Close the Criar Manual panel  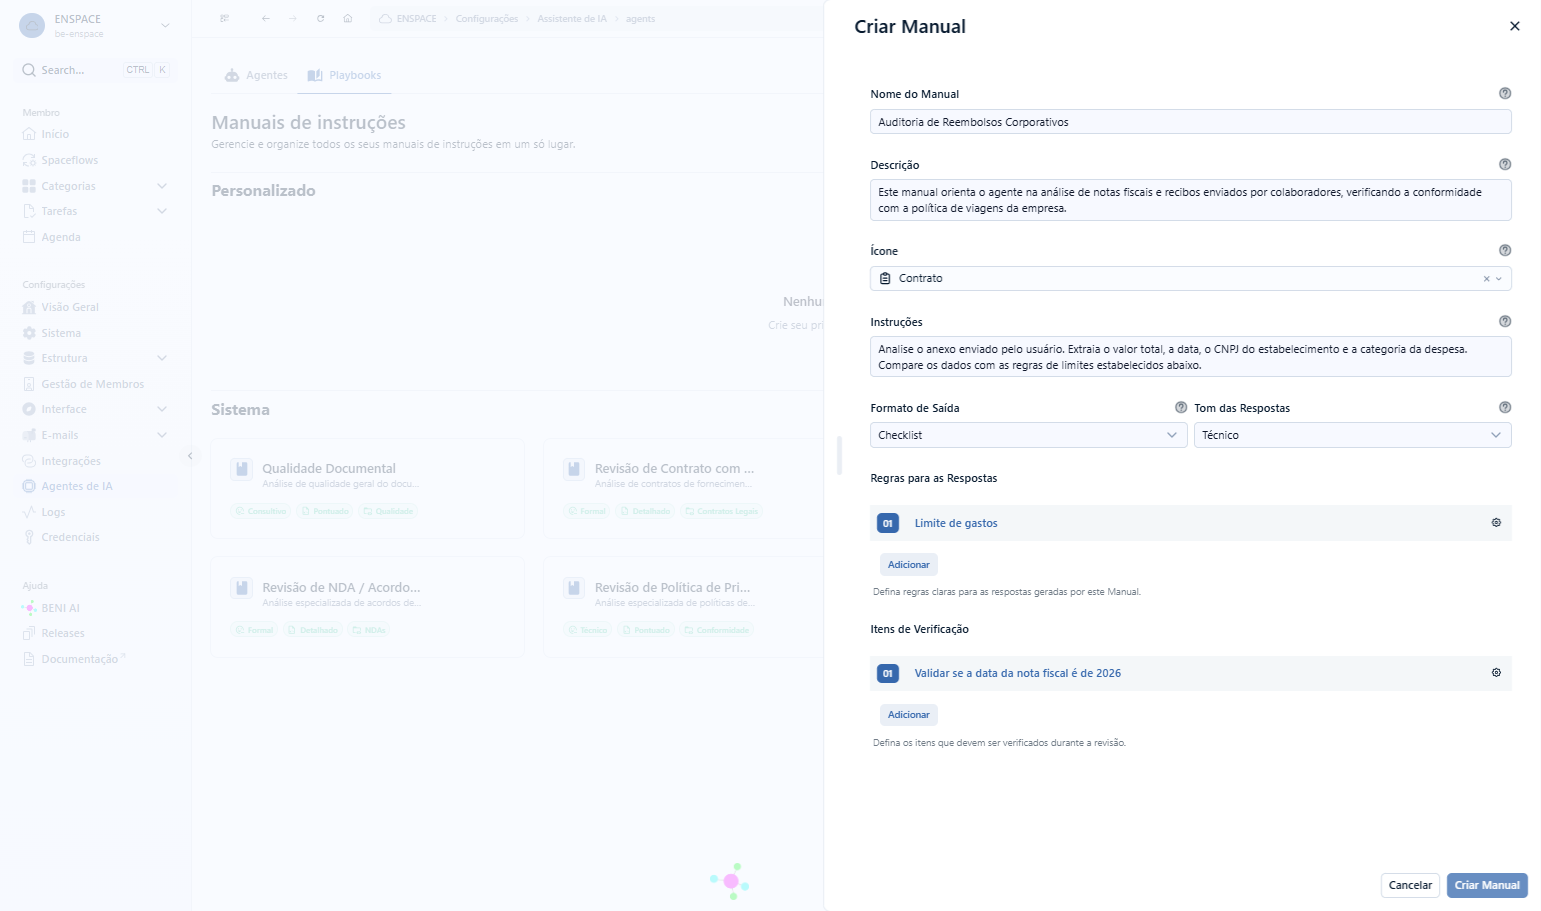1514,27
